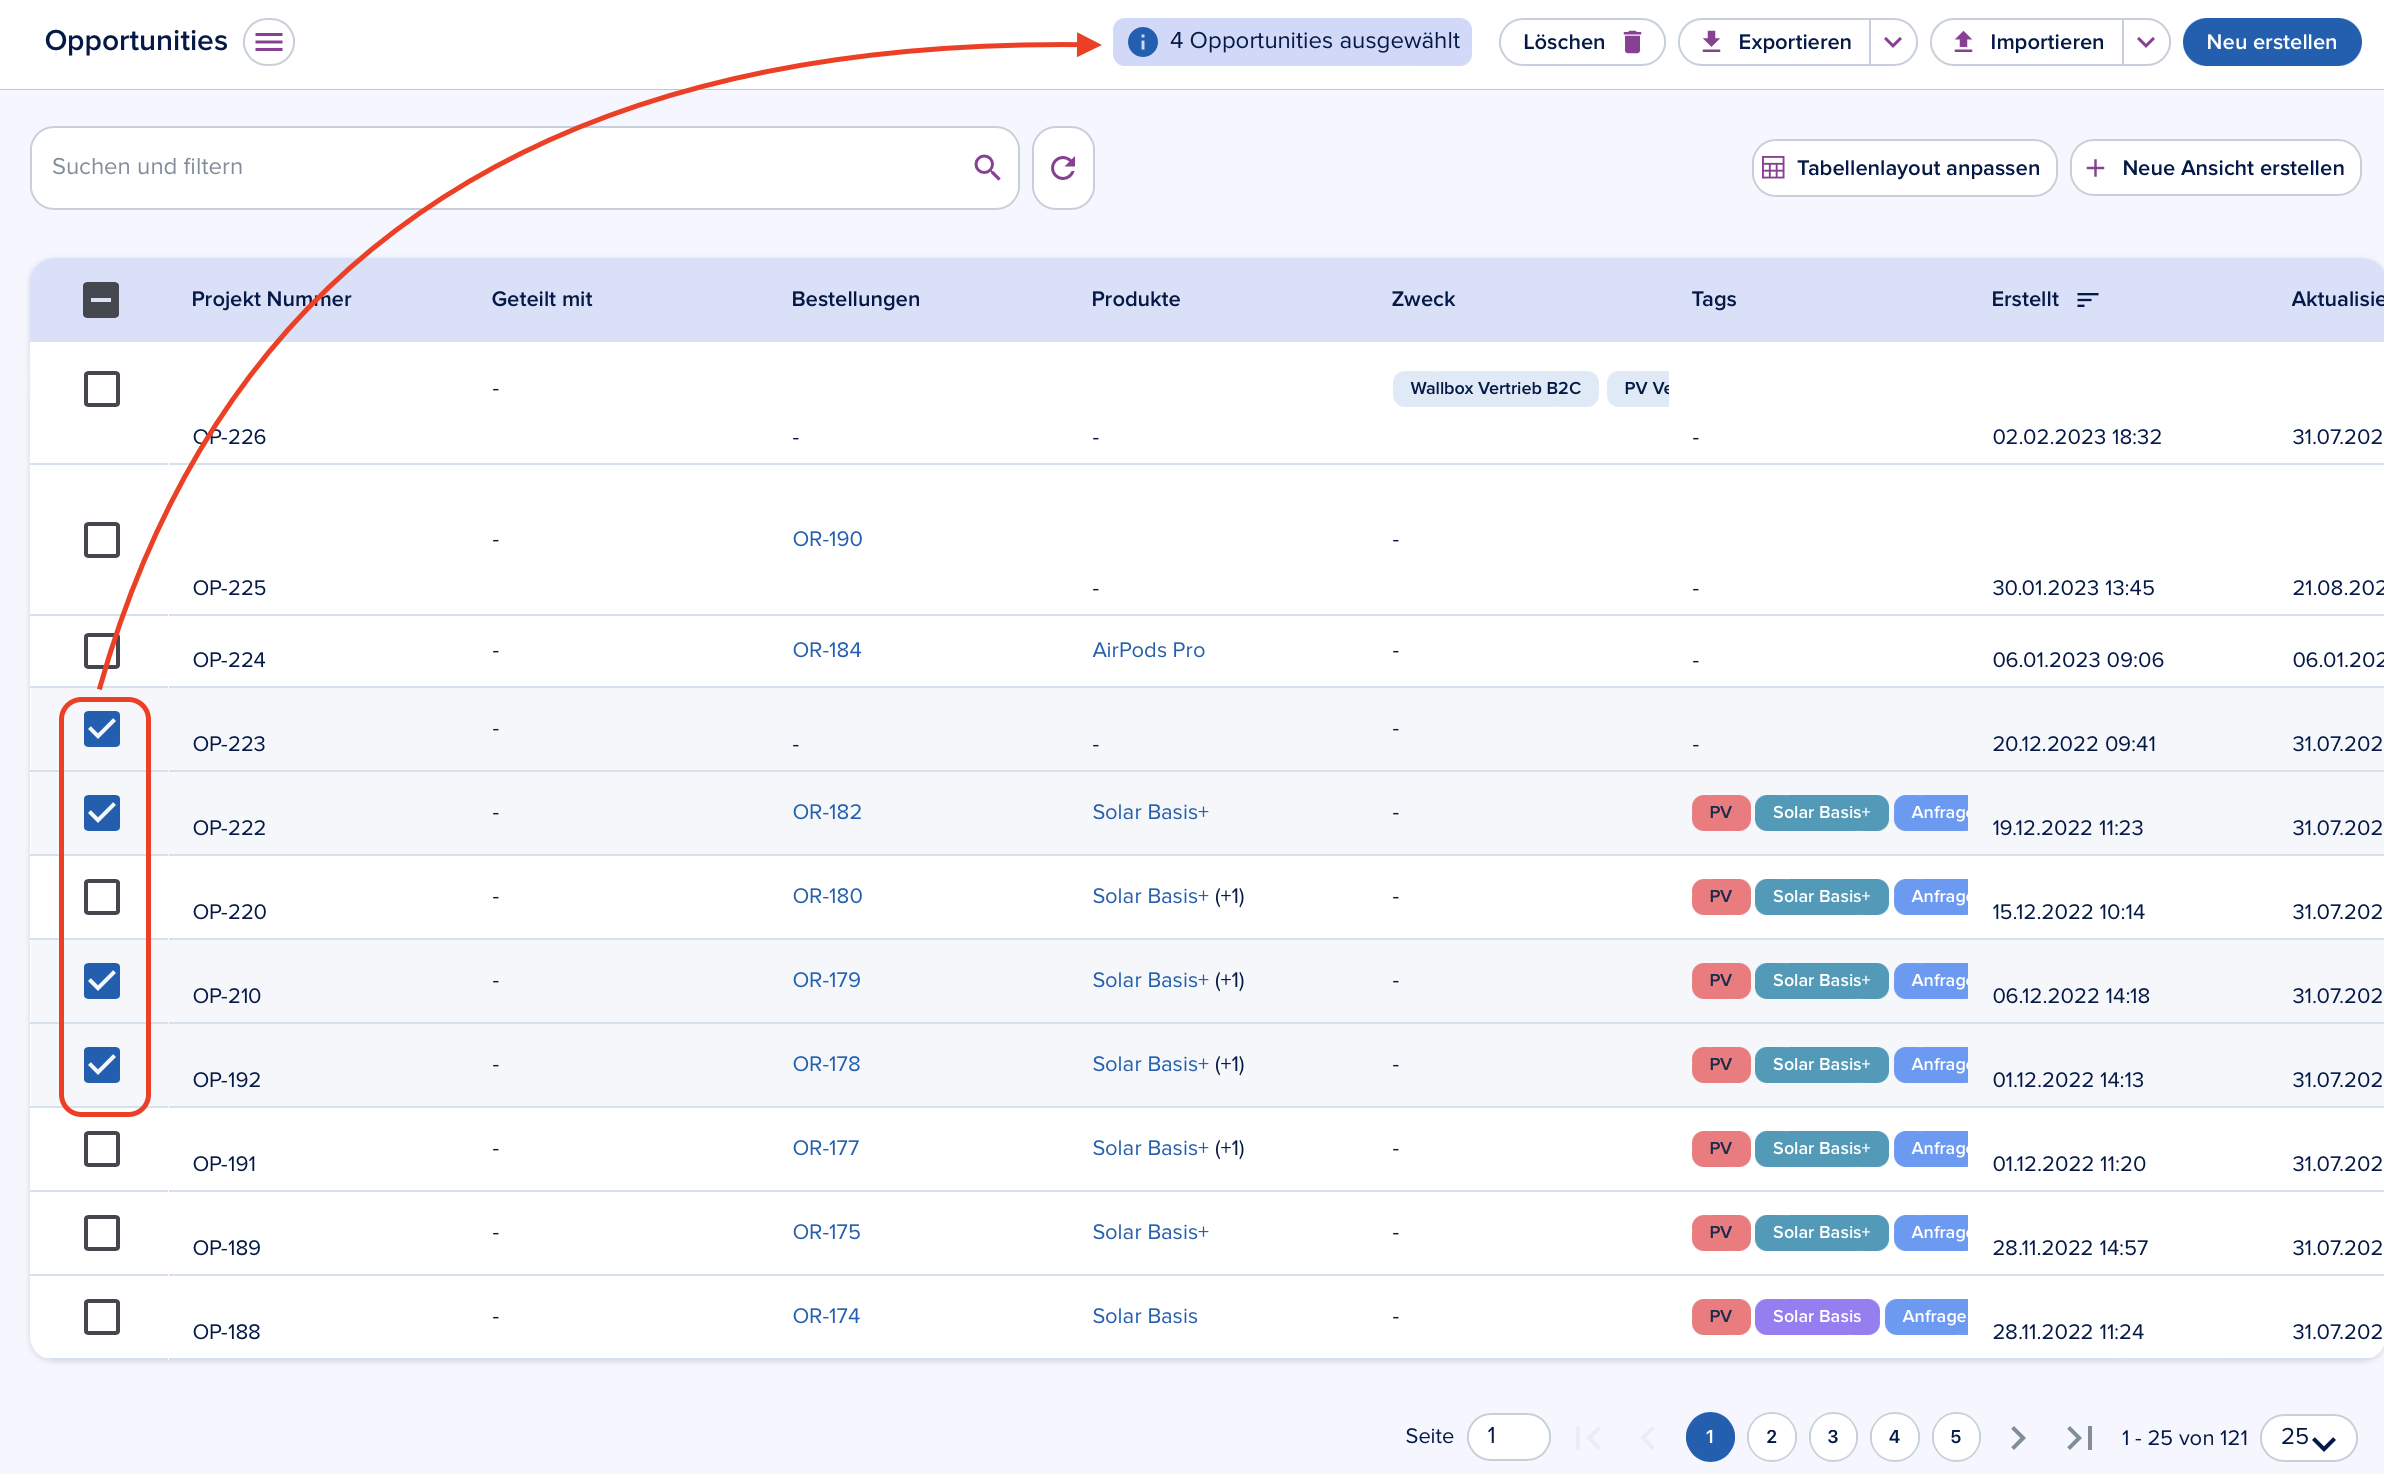Open order link OR-174
The height and width of the screenshot is (1474, 2384).
[826, 1316]
